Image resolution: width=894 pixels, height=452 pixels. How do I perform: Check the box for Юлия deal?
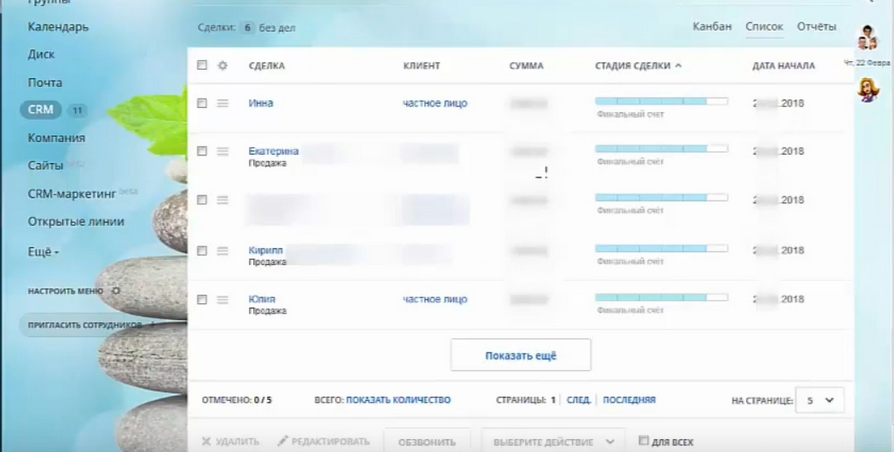[x=202, y=299]
